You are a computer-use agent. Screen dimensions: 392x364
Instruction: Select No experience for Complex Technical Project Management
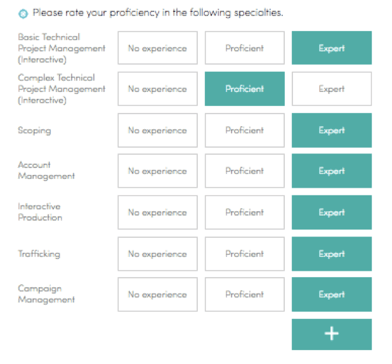pyautogui.click(x=158, y=89)
